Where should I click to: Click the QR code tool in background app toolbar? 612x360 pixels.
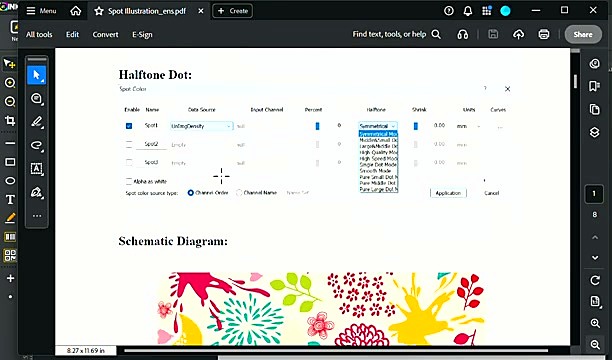[10, 255]
